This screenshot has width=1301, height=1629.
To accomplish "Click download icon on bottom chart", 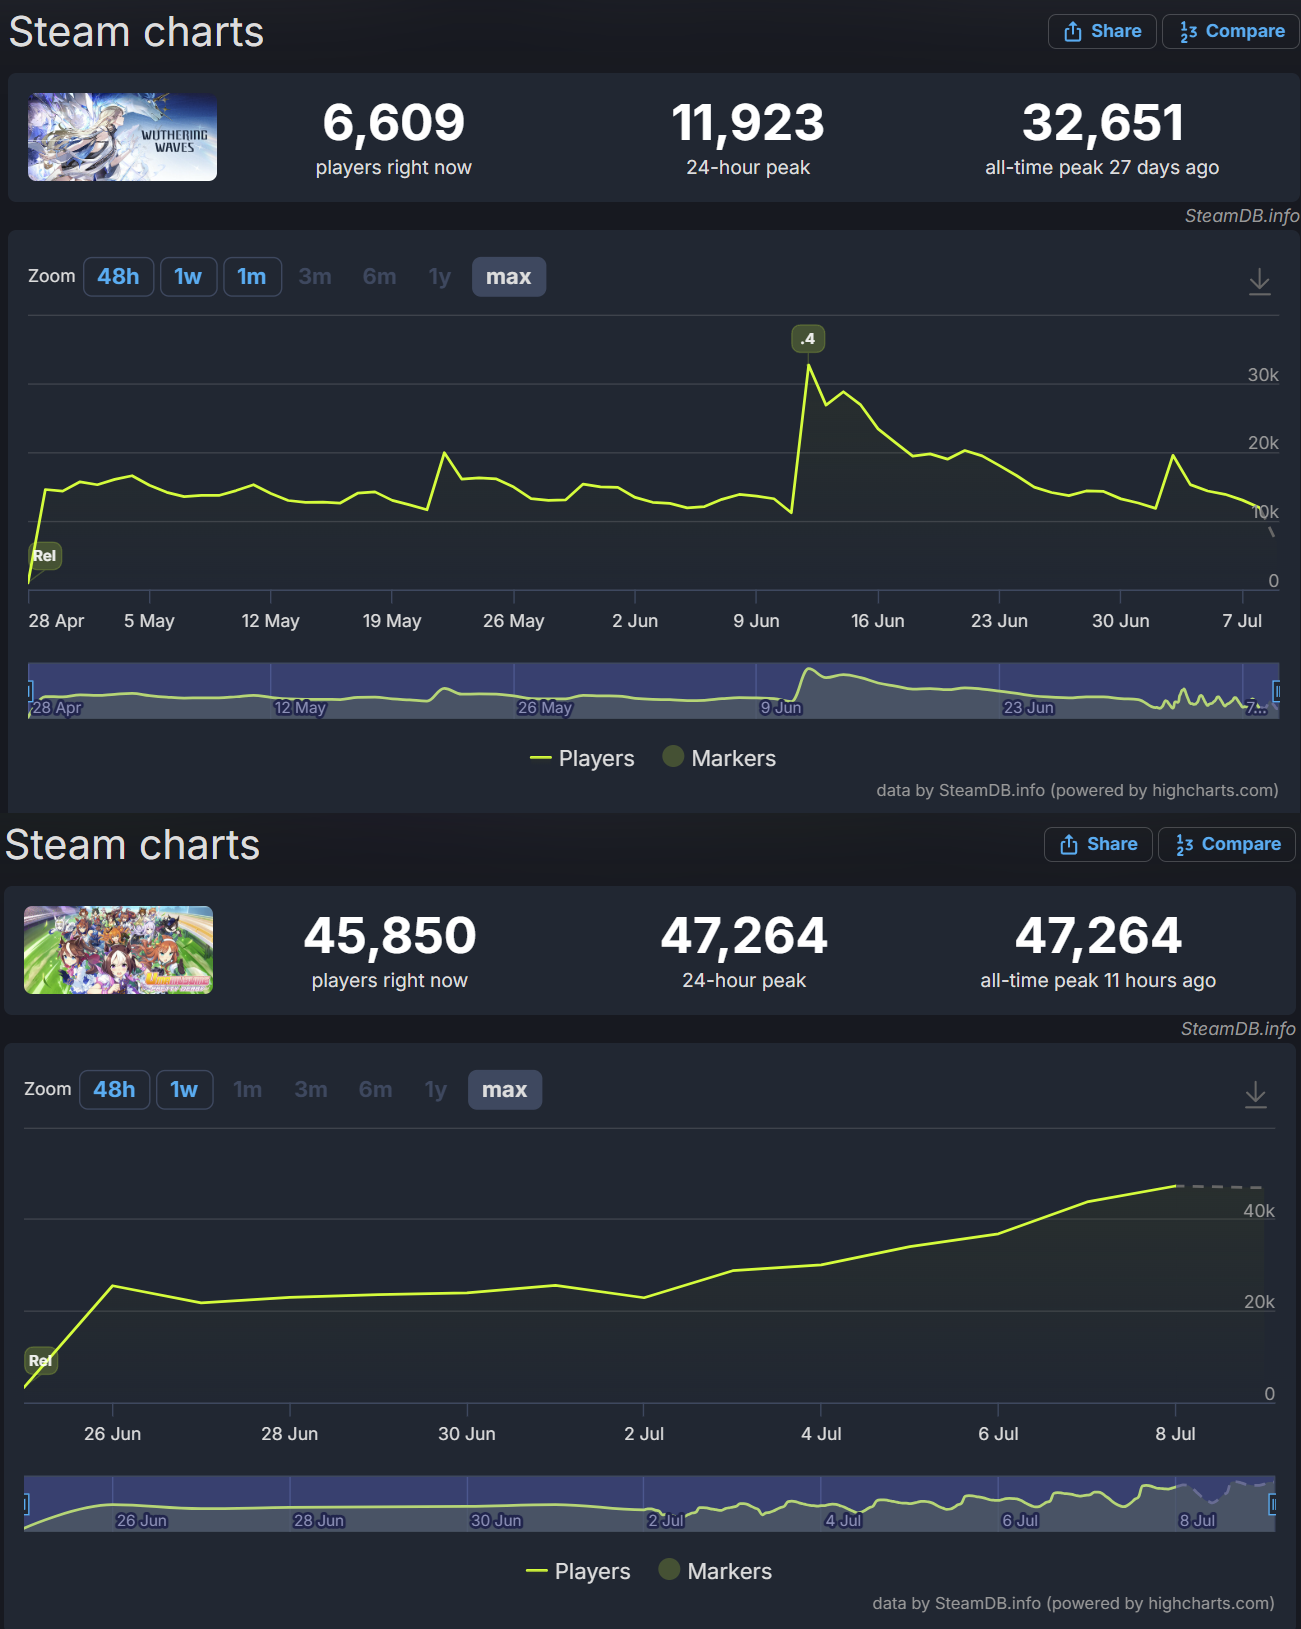I will (1256, 1094).
